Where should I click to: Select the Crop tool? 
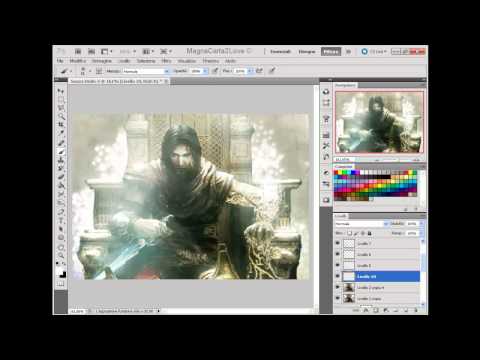pos(61,124)
